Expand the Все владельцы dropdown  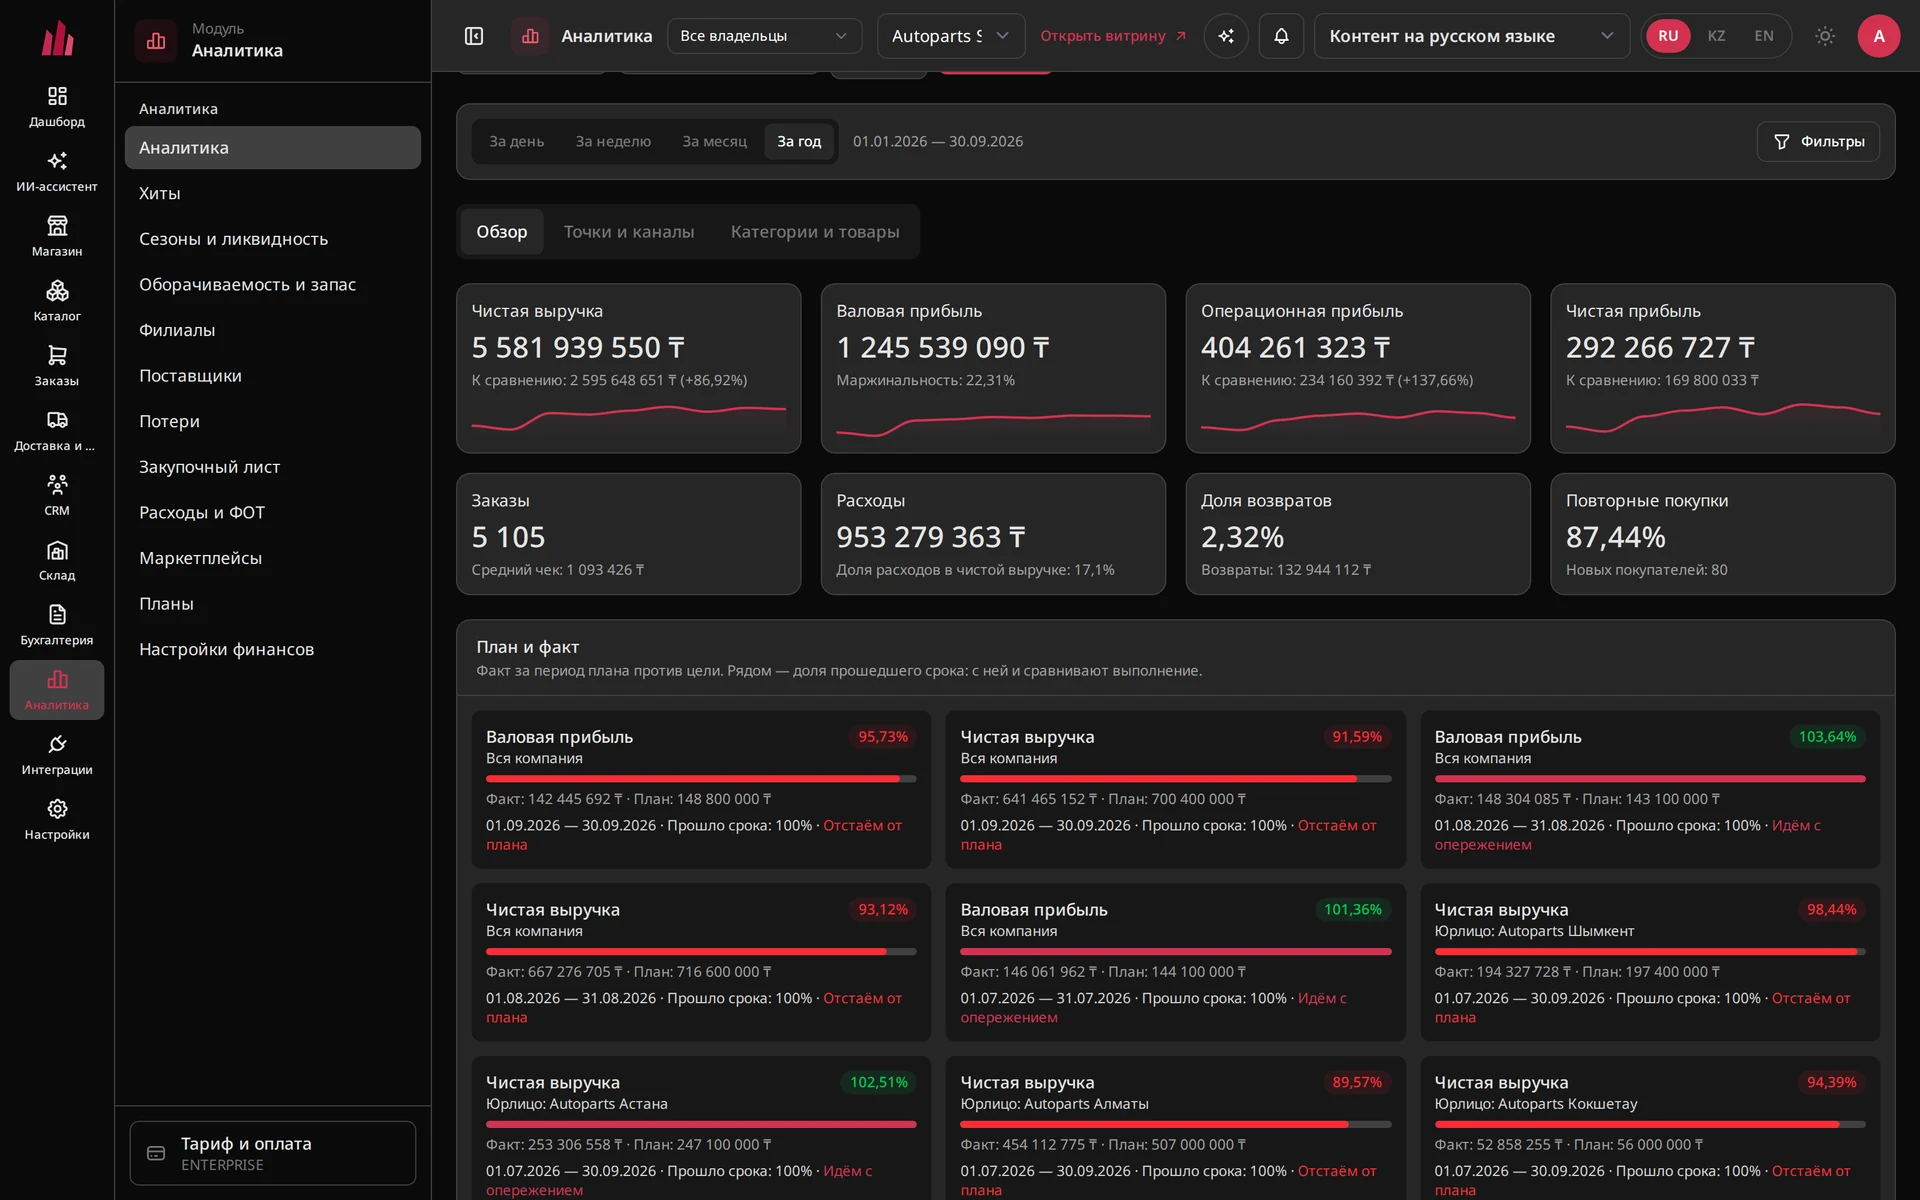pyautogui.click(x=764, y=36)
